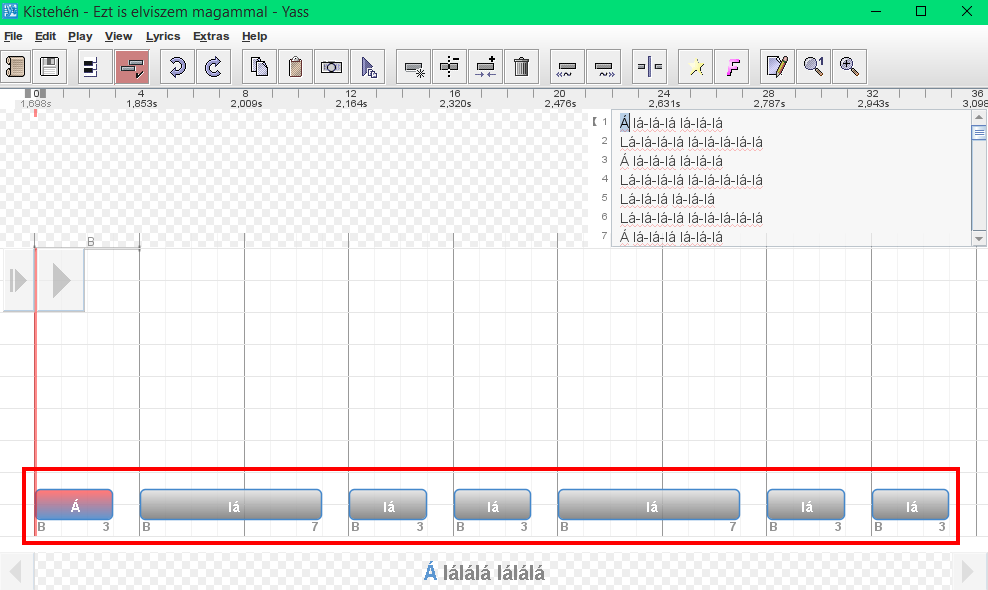Mark note as freestyle with the F icon
Viewport: 988px width, 590px height.
(x=732, y=66)
